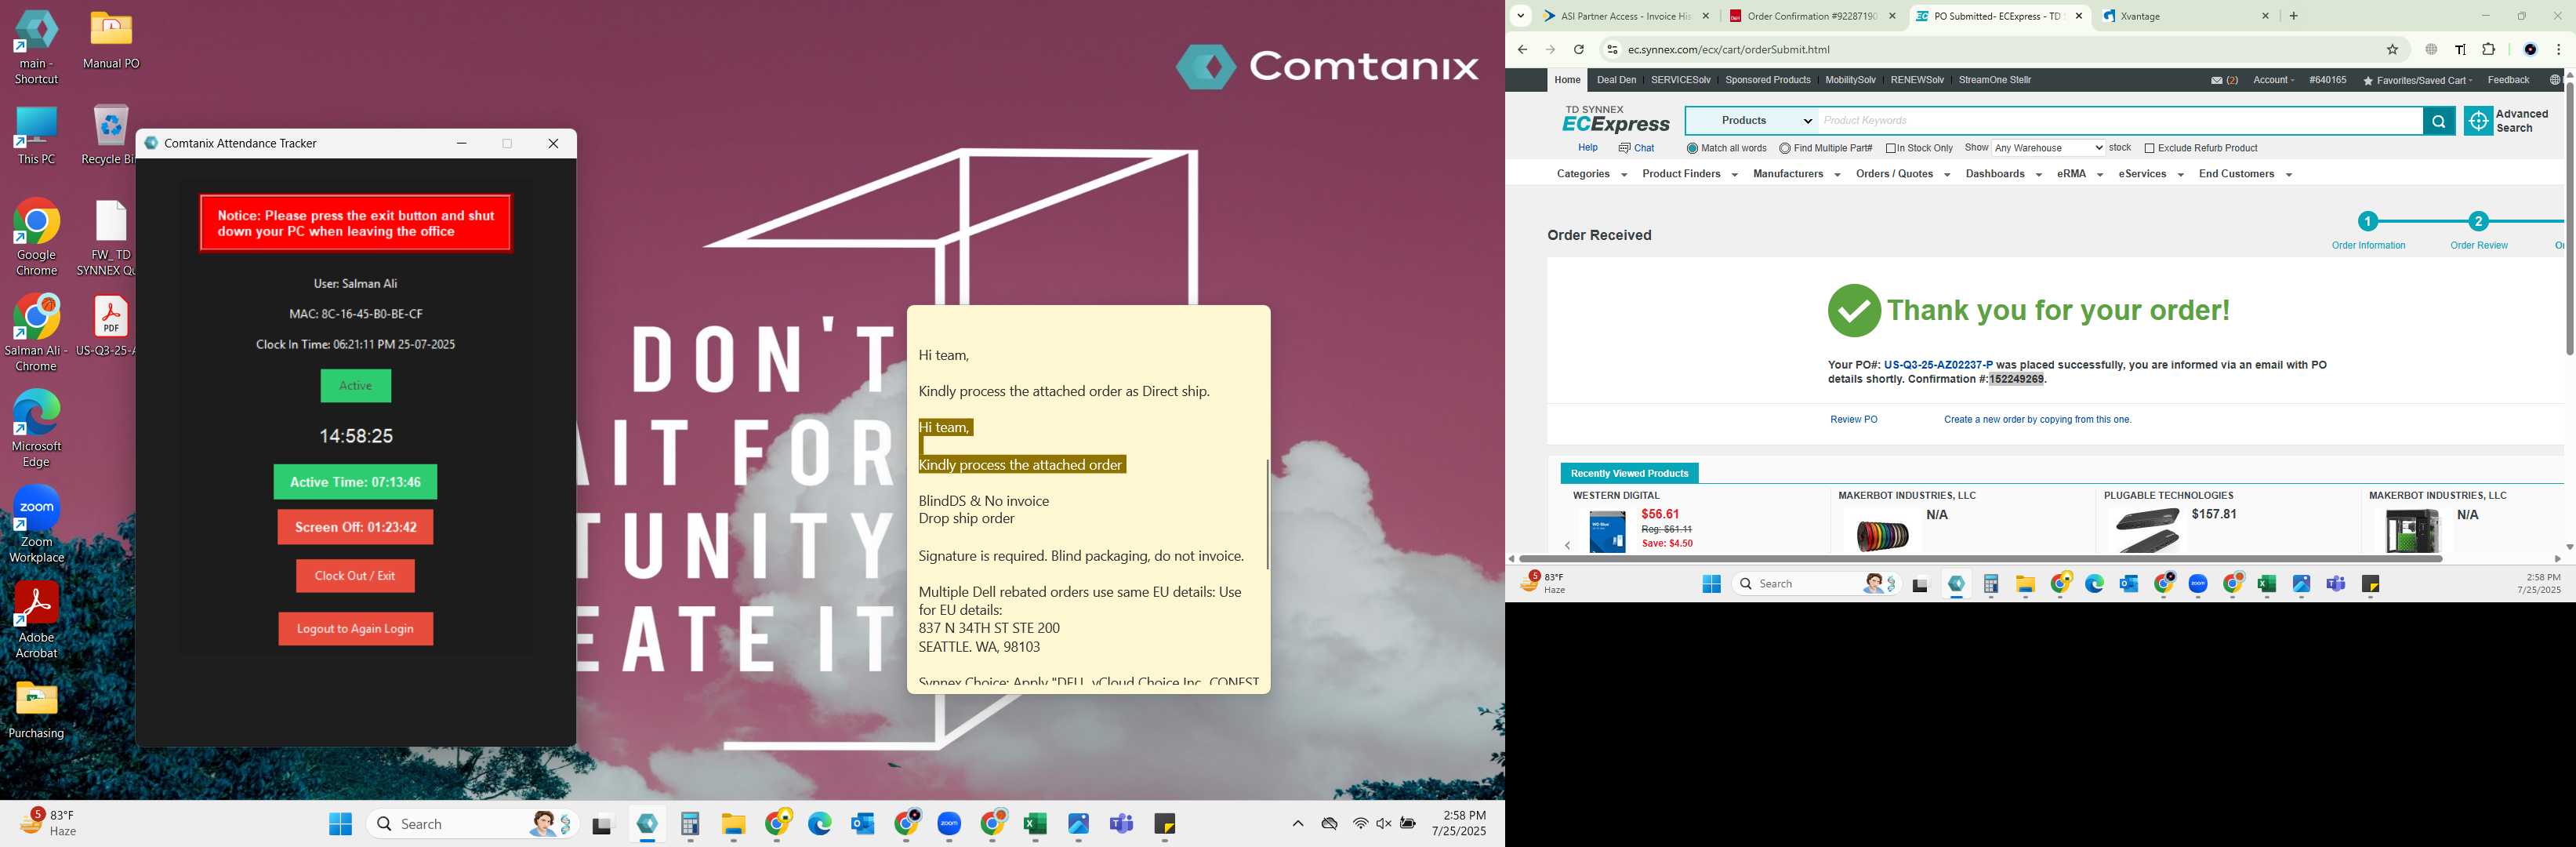Open the Account dropdown in top bar
Image resolution: width=2576 pixels, height=847 pixels.
[x=2273, y=80]
